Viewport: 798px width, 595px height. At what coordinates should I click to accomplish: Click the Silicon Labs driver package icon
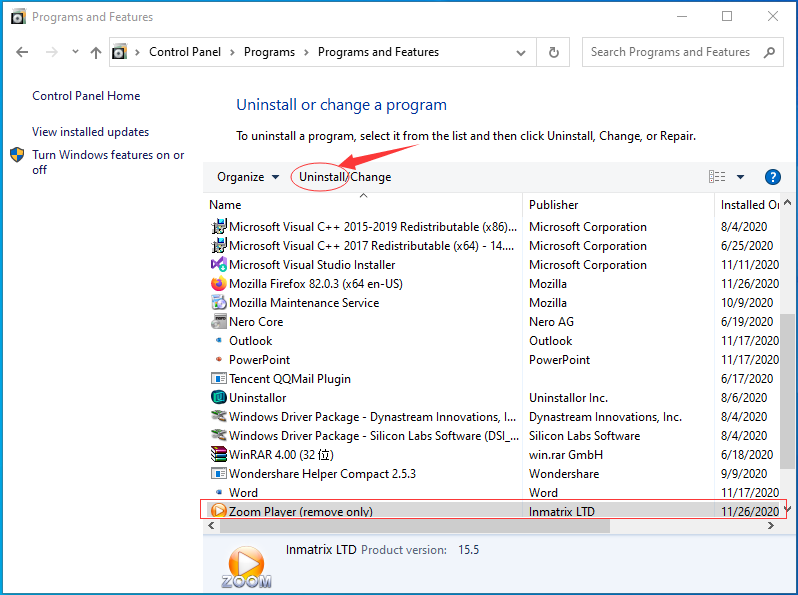tap(219, 435)
